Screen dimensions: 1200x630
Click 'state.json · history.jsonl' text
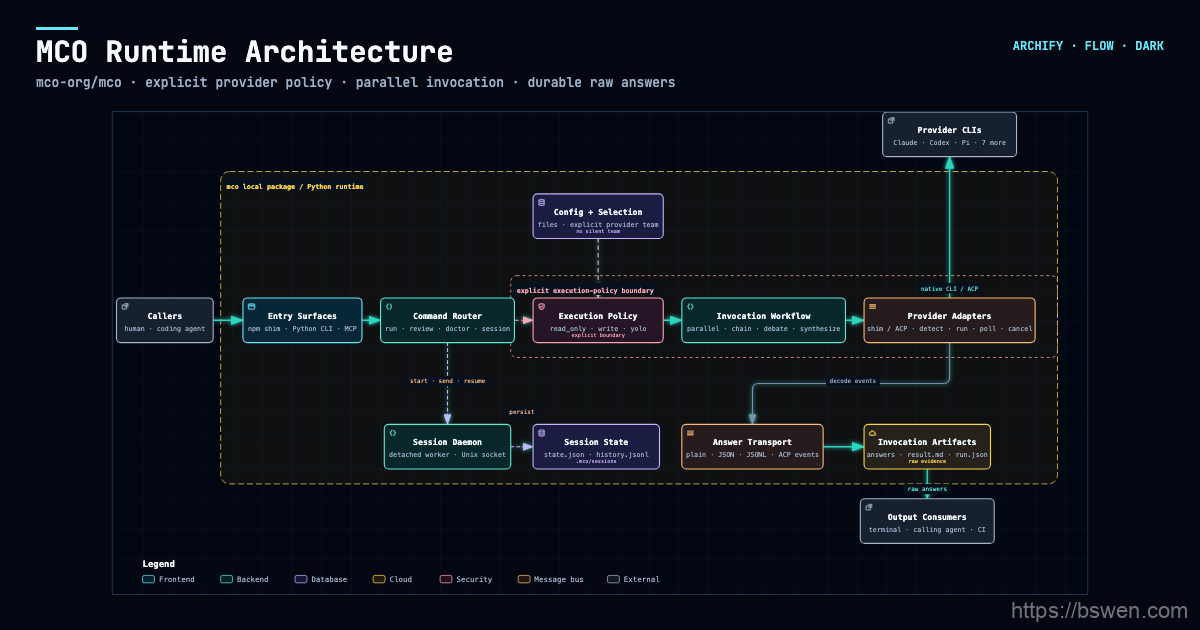tap(596, 455)
